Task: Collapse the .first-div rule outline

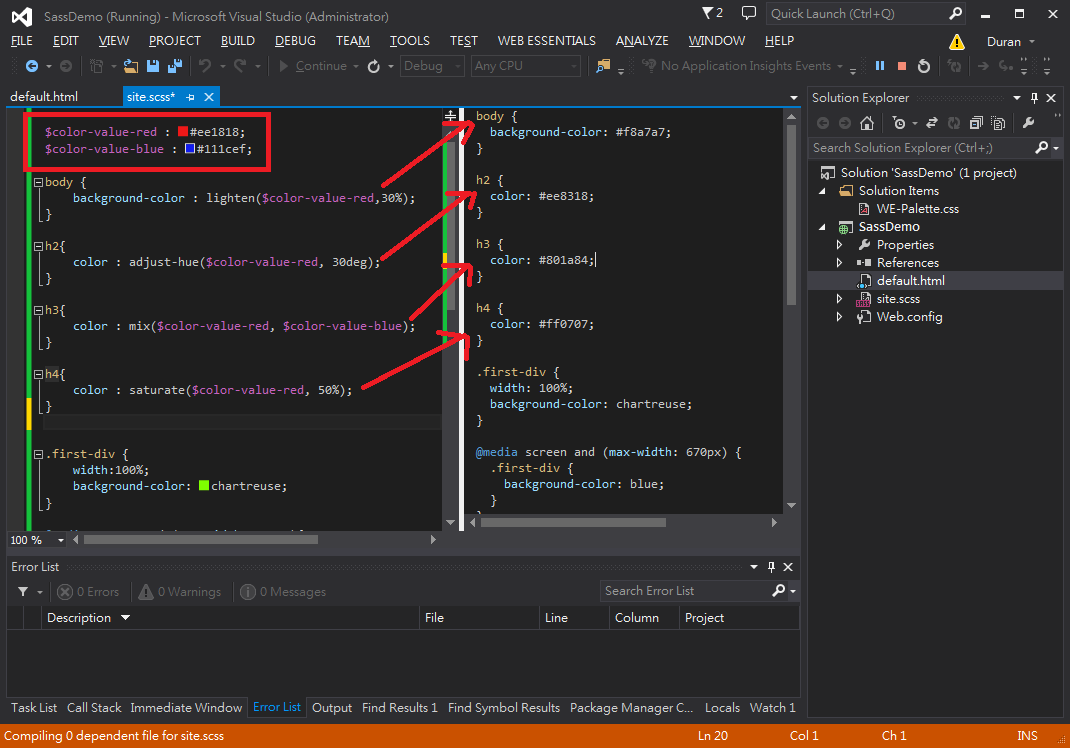Action: click(38, 454)
